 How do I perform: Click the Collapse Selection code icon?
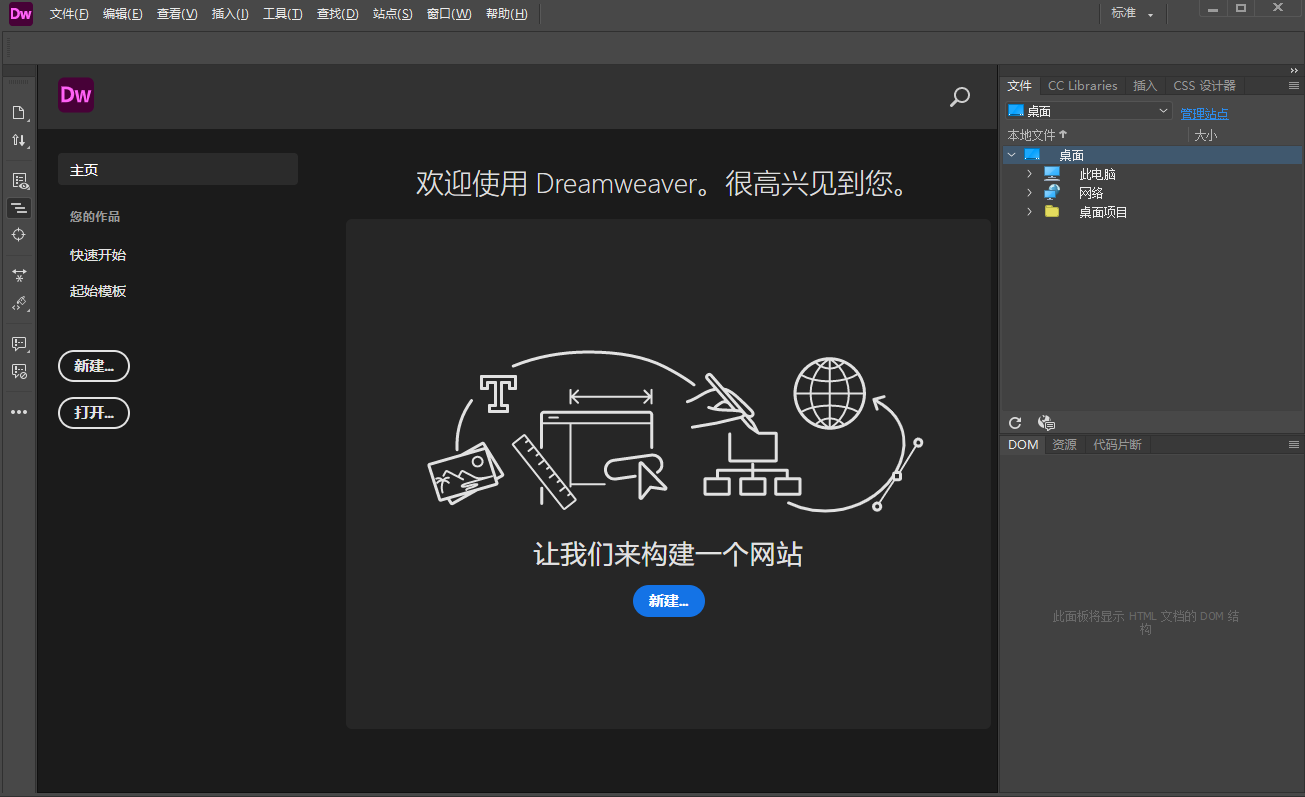point(19,275)
